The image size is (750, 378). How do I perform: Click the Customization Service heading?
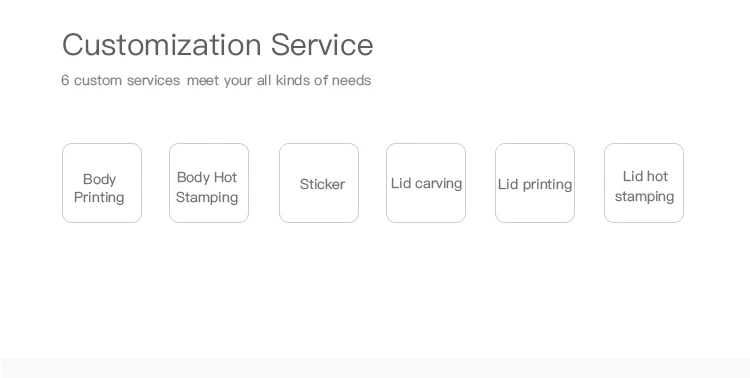[218, 44]
